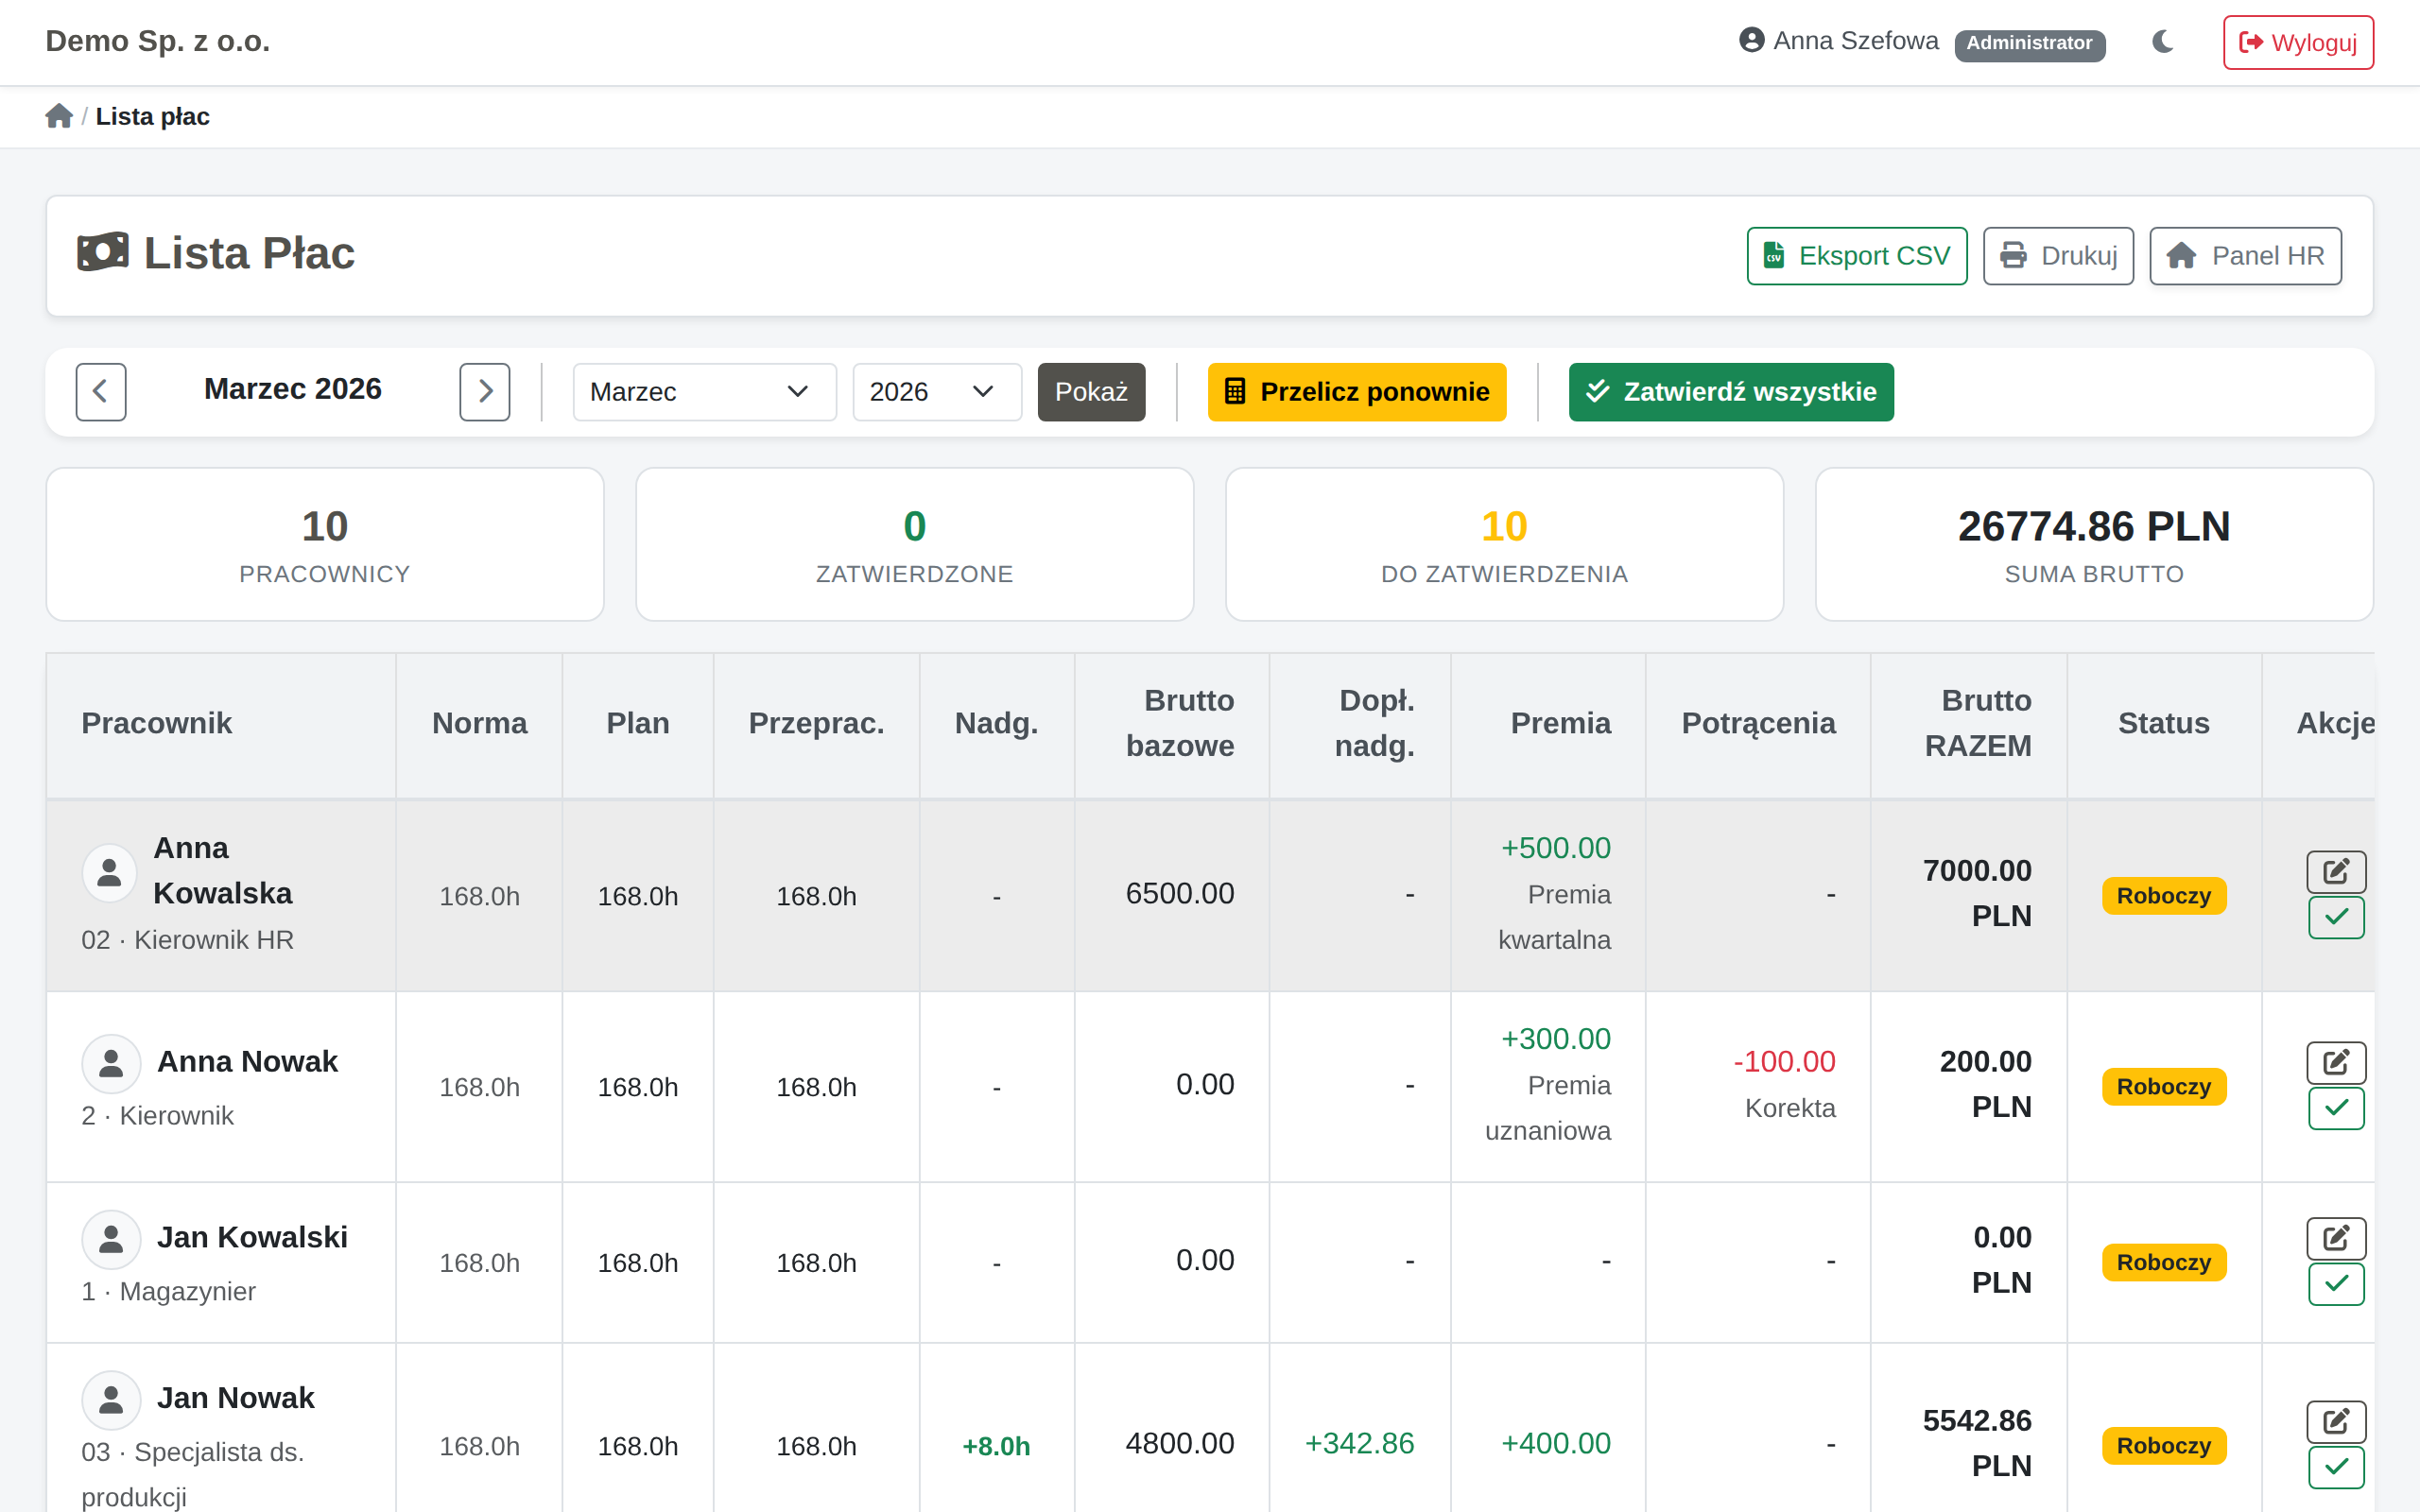Export the payroll via Eksport CSV
This screenshot has width=2420, height=1512.
pos(1856,256)
